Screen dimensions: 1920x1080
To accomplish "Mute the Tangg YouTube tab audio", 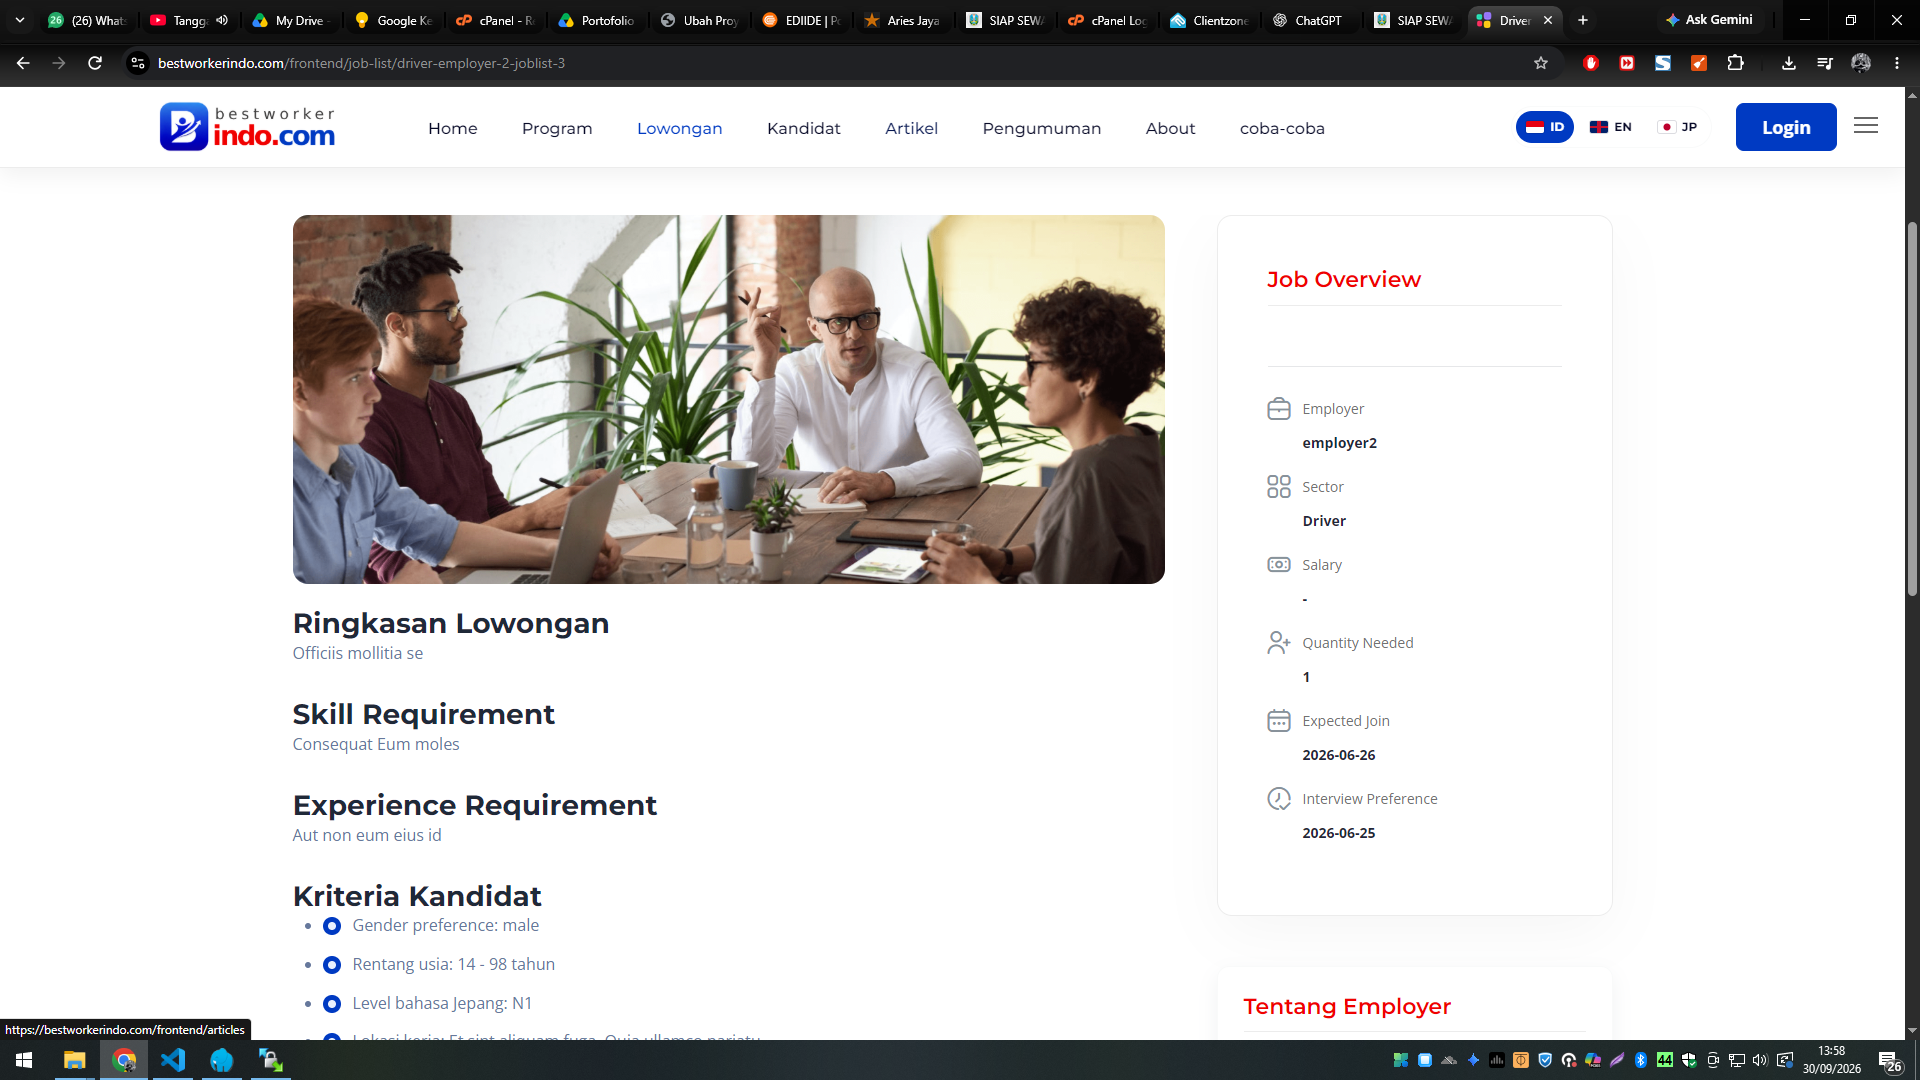I will tap(222, 20).
